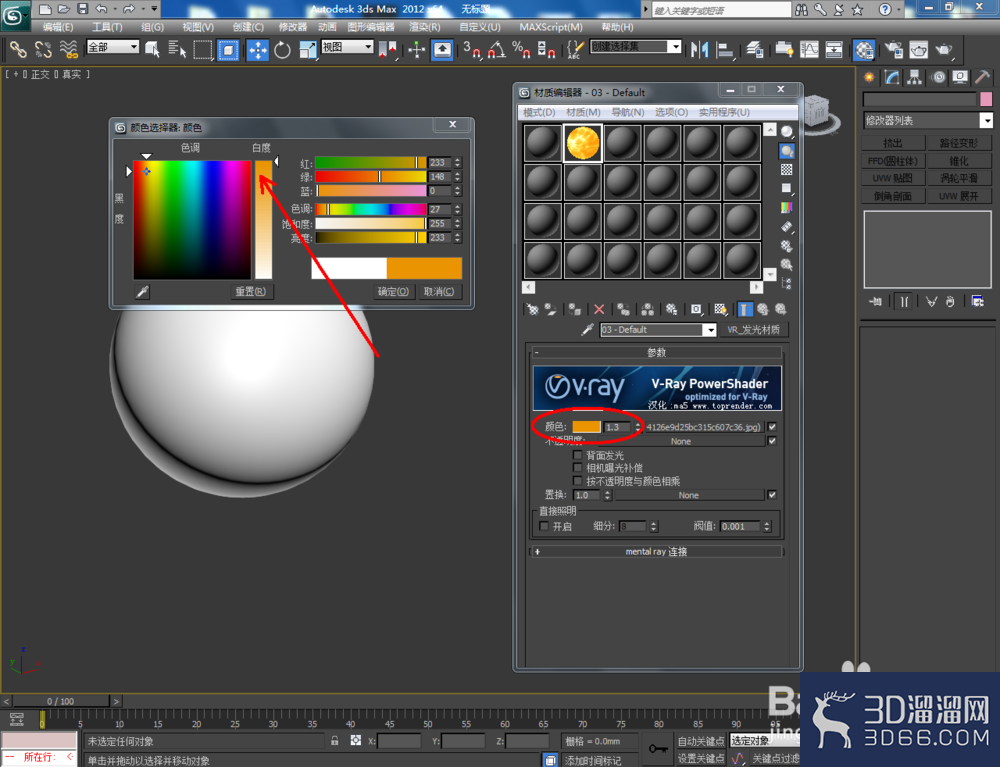
Task: Click the 挤出 modifier button
Action: point(893,143)
